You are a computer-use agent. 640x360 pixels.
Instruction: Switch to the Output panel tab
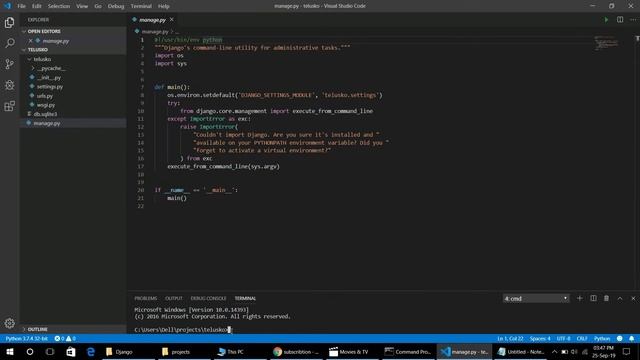pos(174,298)
